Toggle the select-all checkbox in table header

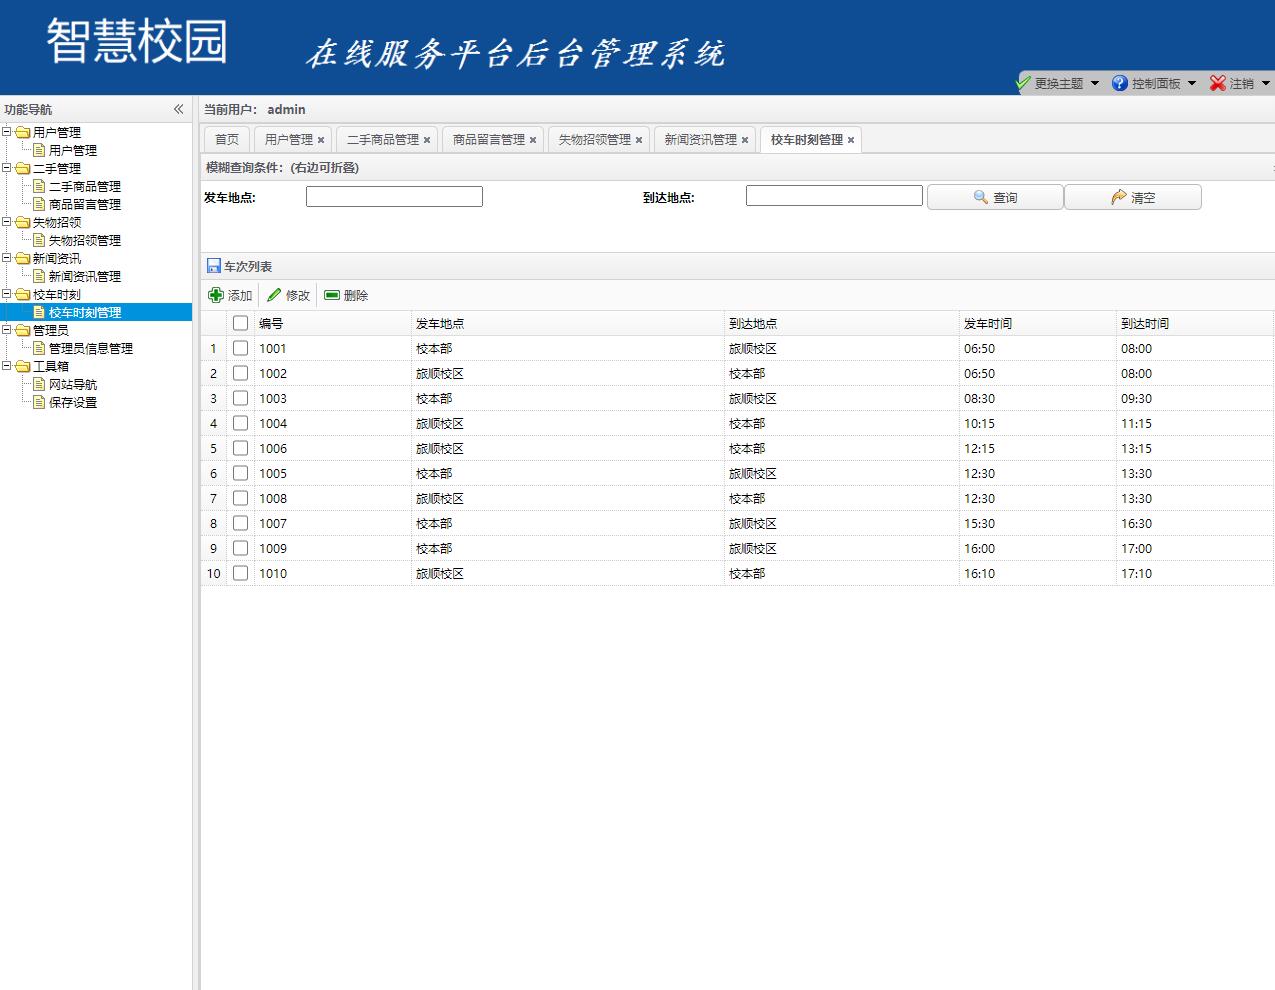tap(240, 322)
